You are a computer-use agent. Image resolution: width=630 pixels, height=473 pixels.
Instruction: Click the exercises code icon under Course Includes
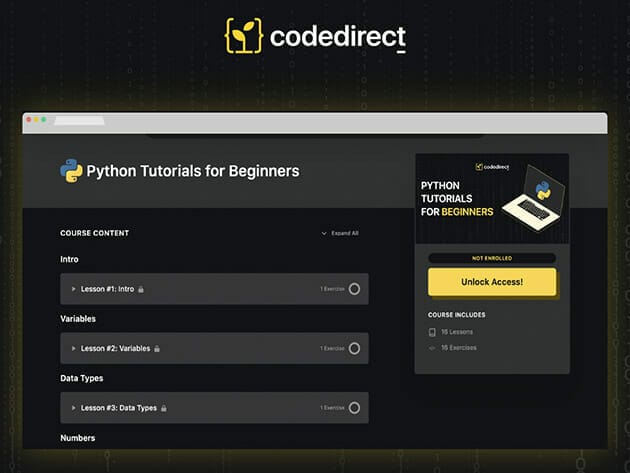coord(432,348)
